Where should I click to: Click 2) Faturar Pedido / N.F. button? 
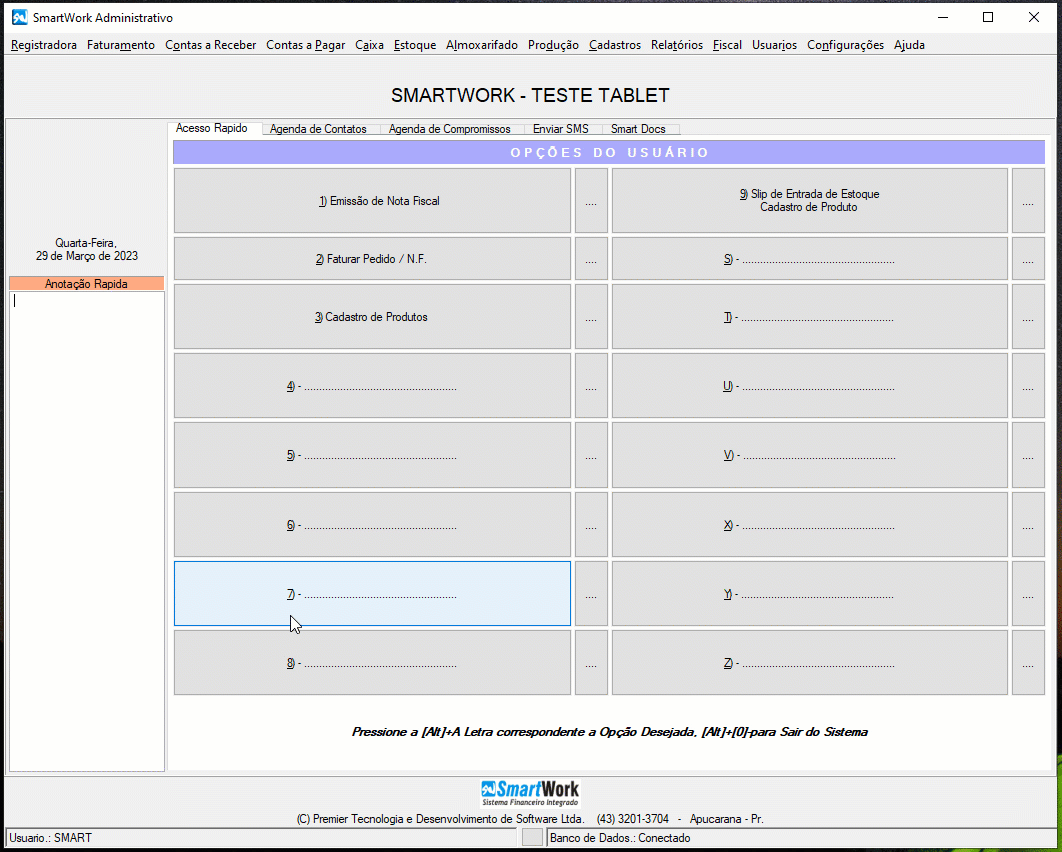coord(373,259)
